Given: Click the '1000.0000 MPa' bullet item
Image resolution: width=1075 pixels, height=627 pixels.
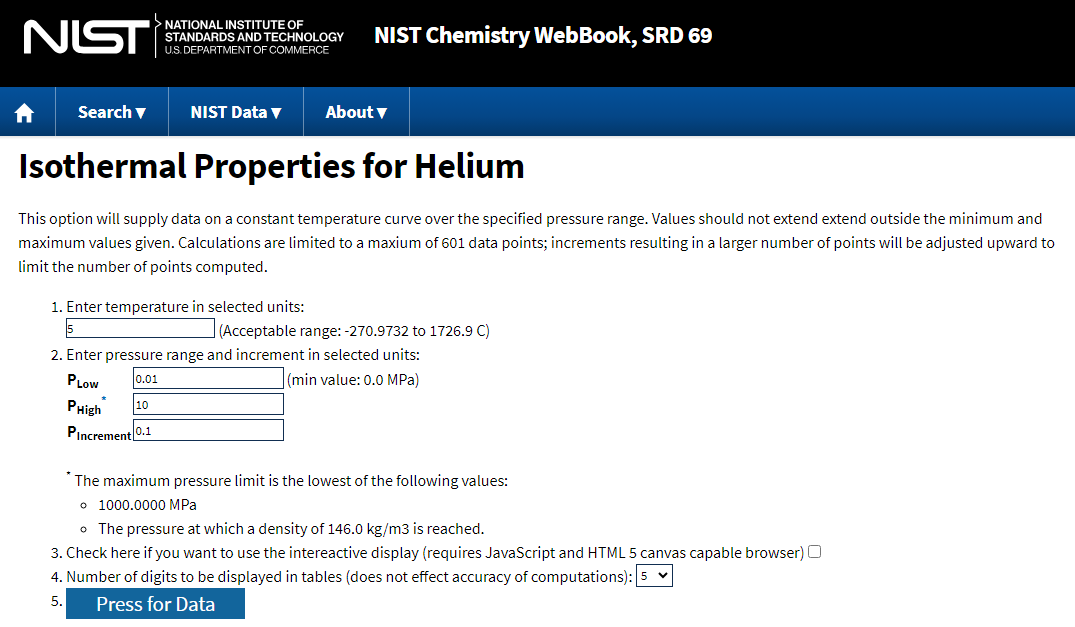Looking at the screenshot, I should coord(147,504).
